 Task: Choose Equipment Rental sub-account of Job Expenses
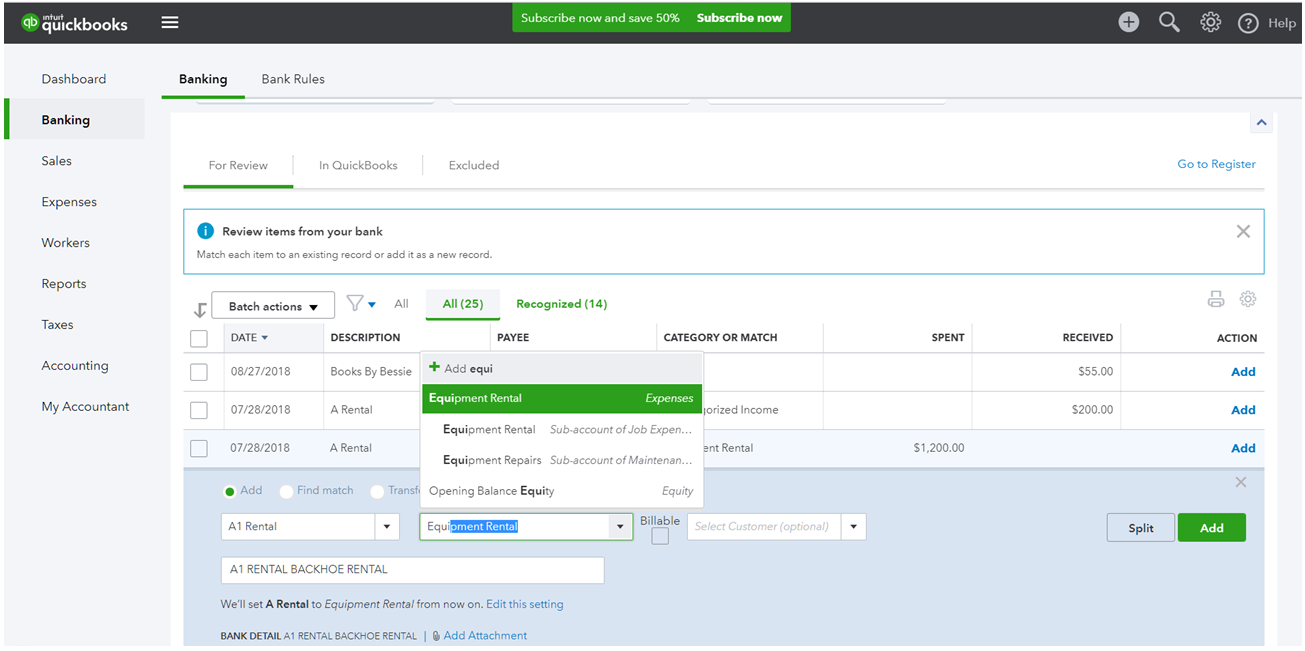(562, 429)
